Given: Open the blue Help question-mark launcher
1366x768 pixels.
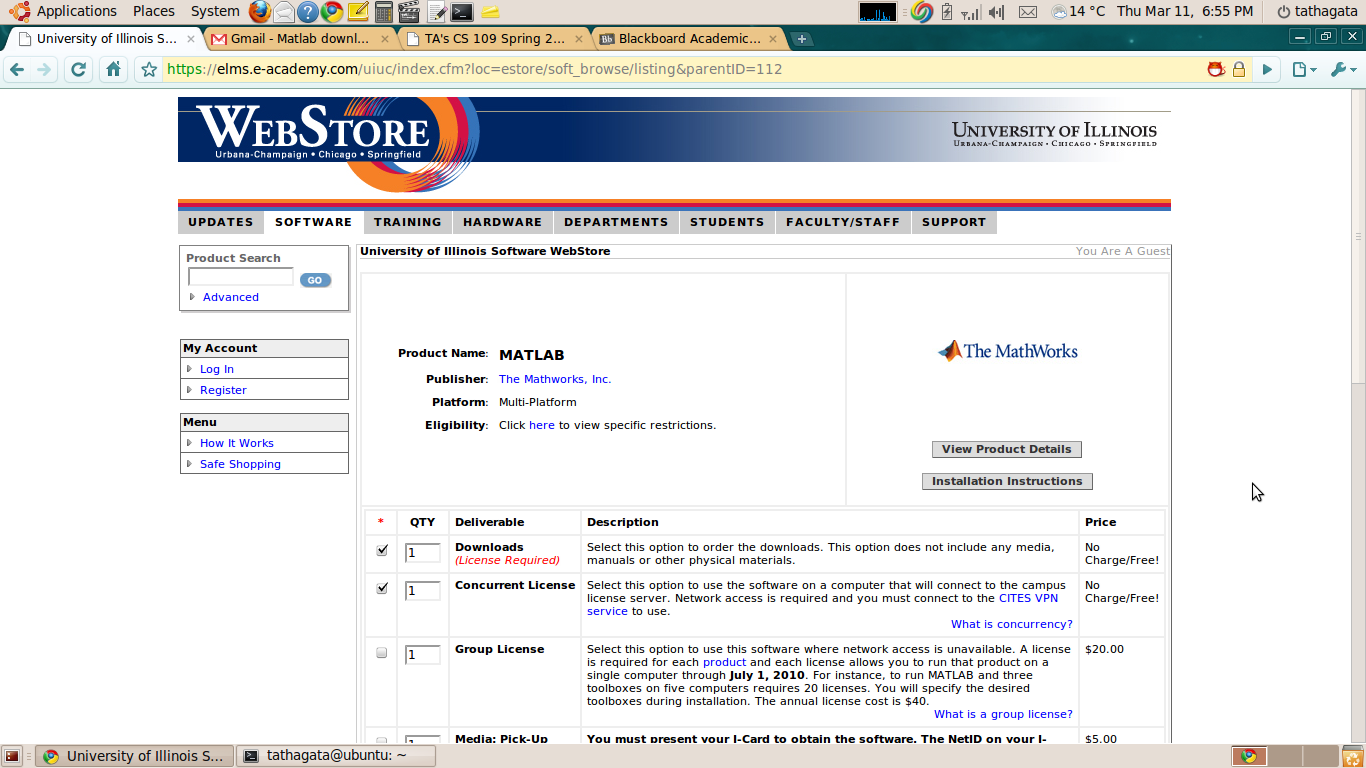Looking at the screenshot, I should pyautogui.click(x=308, y=12).
